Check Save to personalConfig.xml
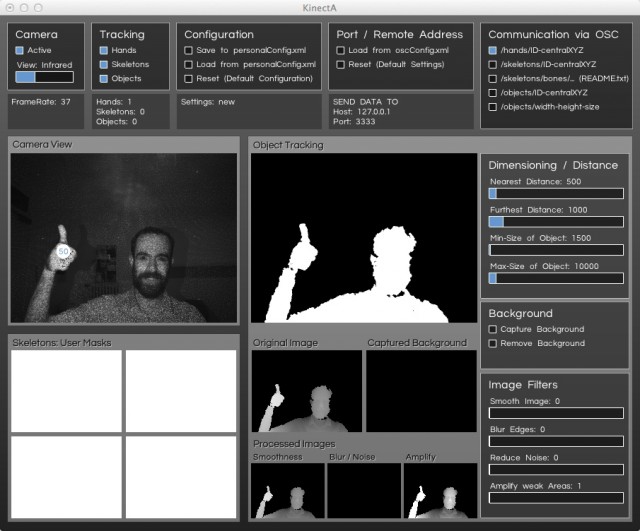 point(189,50)
